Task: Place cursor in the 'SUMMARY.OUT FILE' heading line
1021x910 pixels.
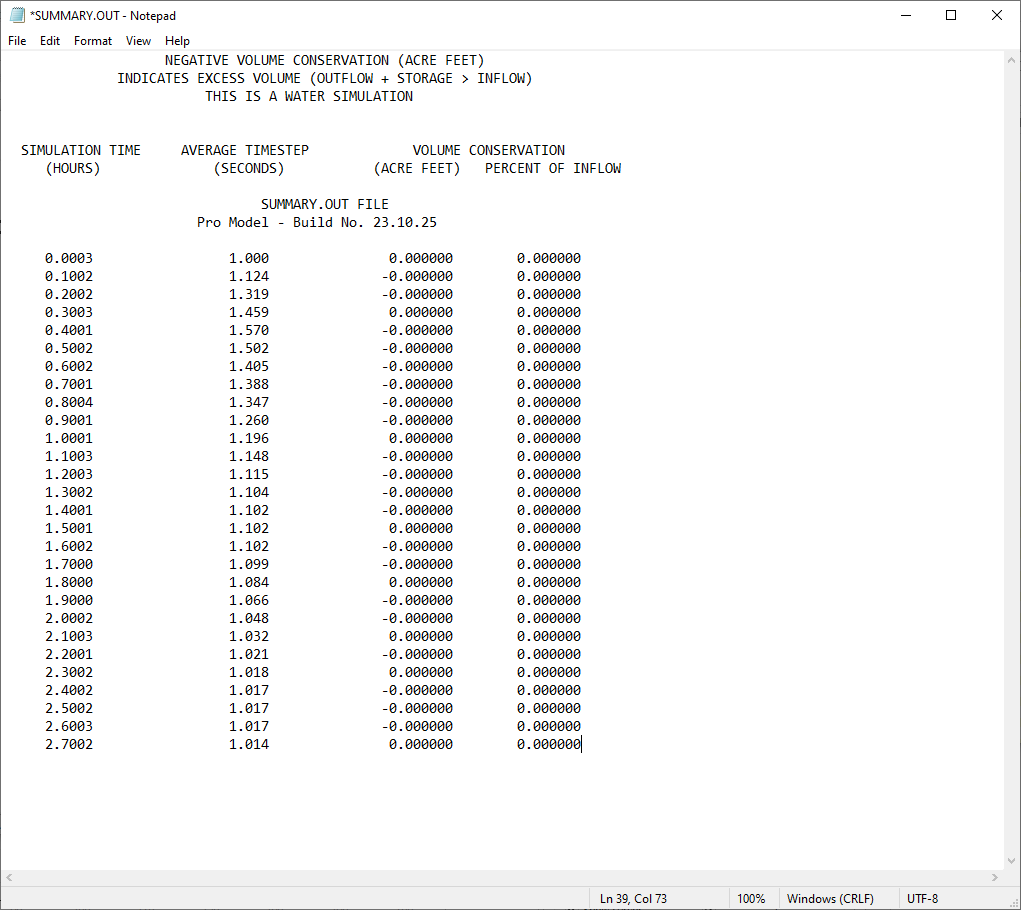Action: [x=324, y=204]
